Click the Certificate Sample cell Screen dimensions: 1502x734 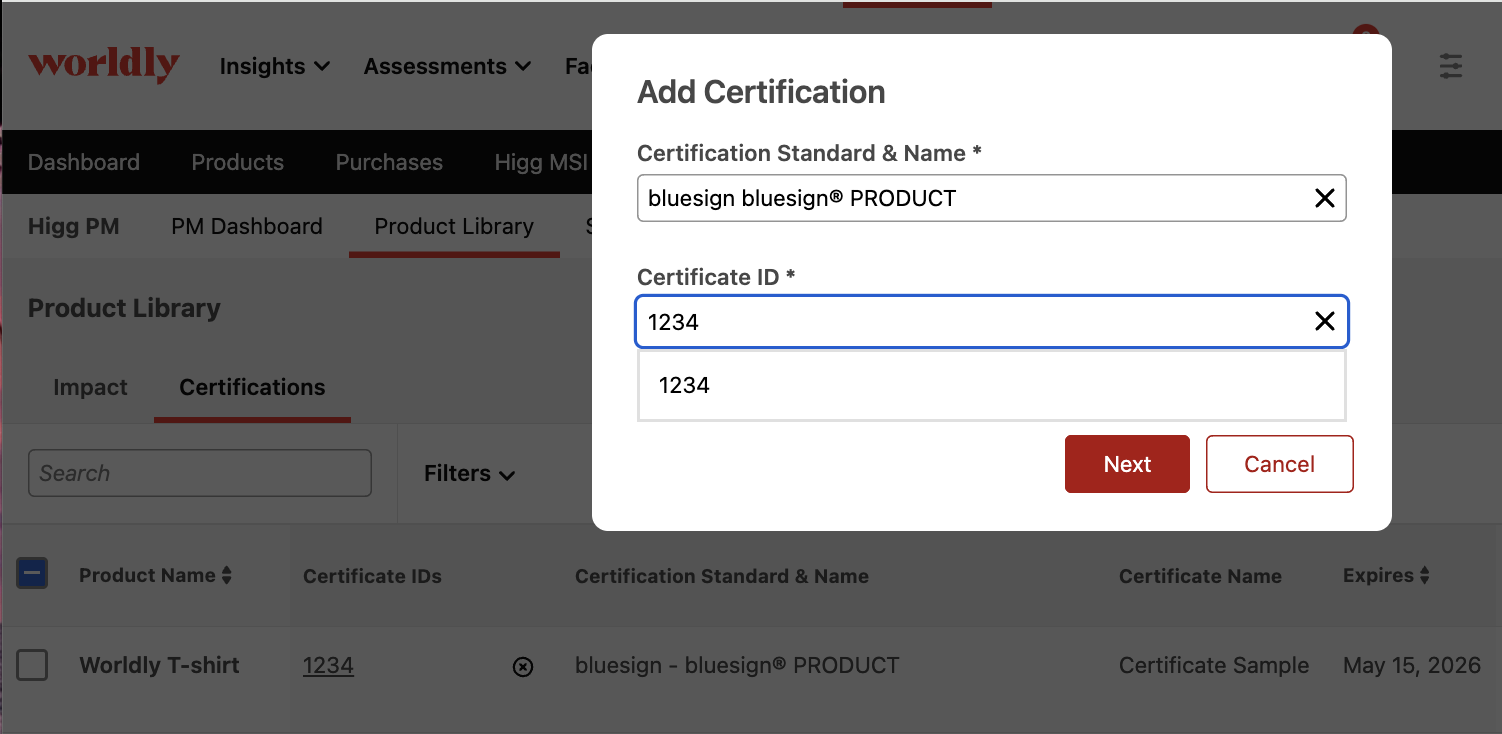pyautogui.click(x=1214, y=665)
